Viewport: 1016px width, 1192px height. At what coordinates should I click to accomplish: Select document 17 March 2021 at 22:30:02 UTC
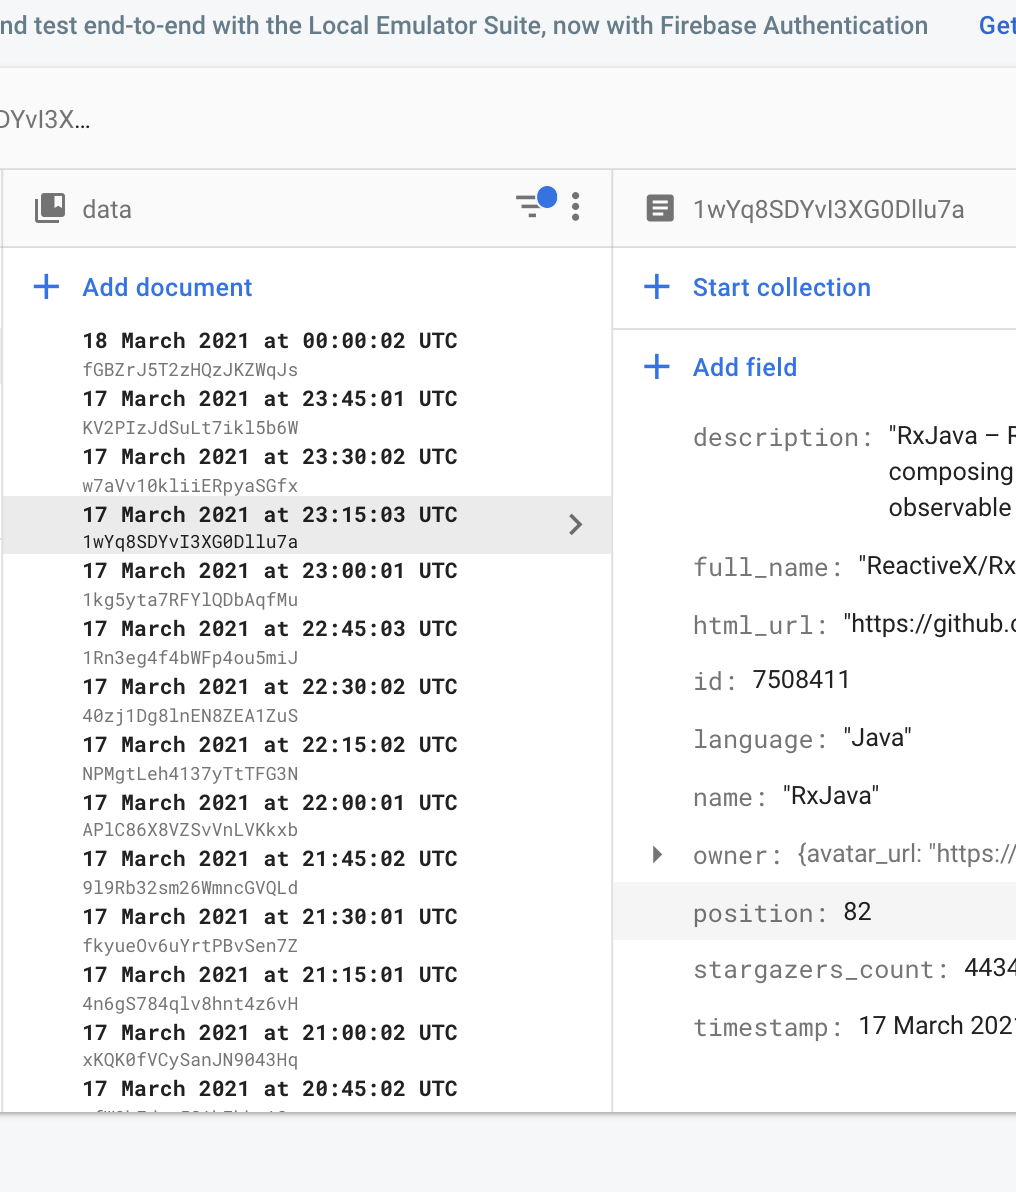coord(270,686)
